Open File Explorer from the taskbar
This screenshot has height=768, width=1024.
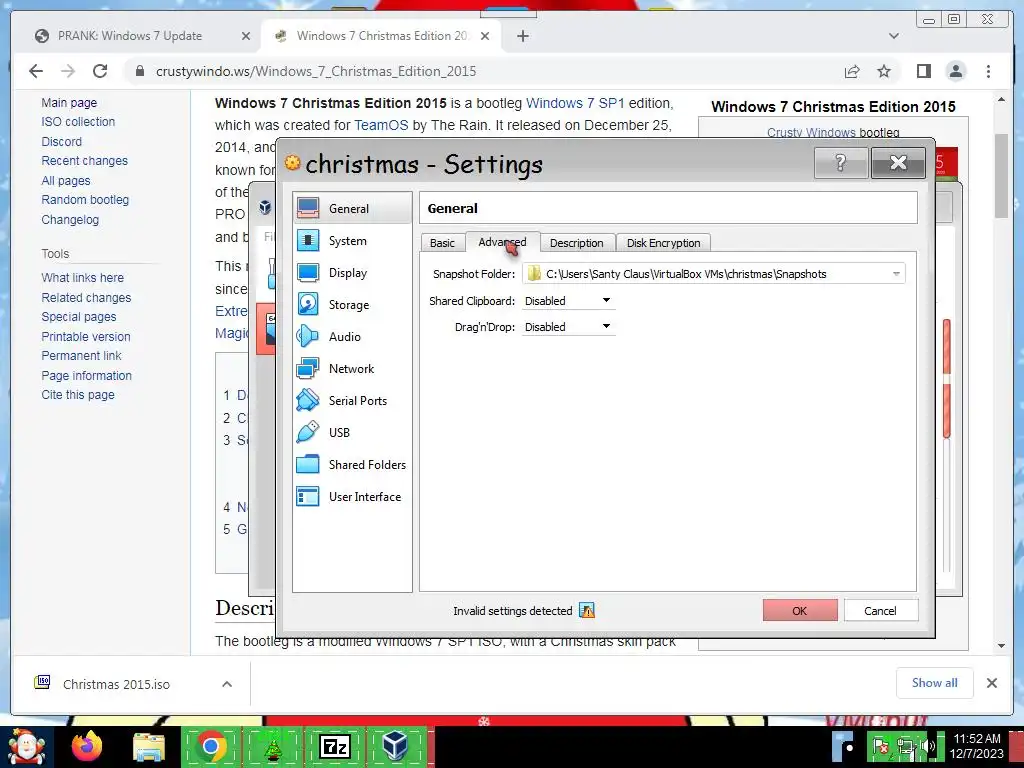pyautogui.click(x=149, y=746)
